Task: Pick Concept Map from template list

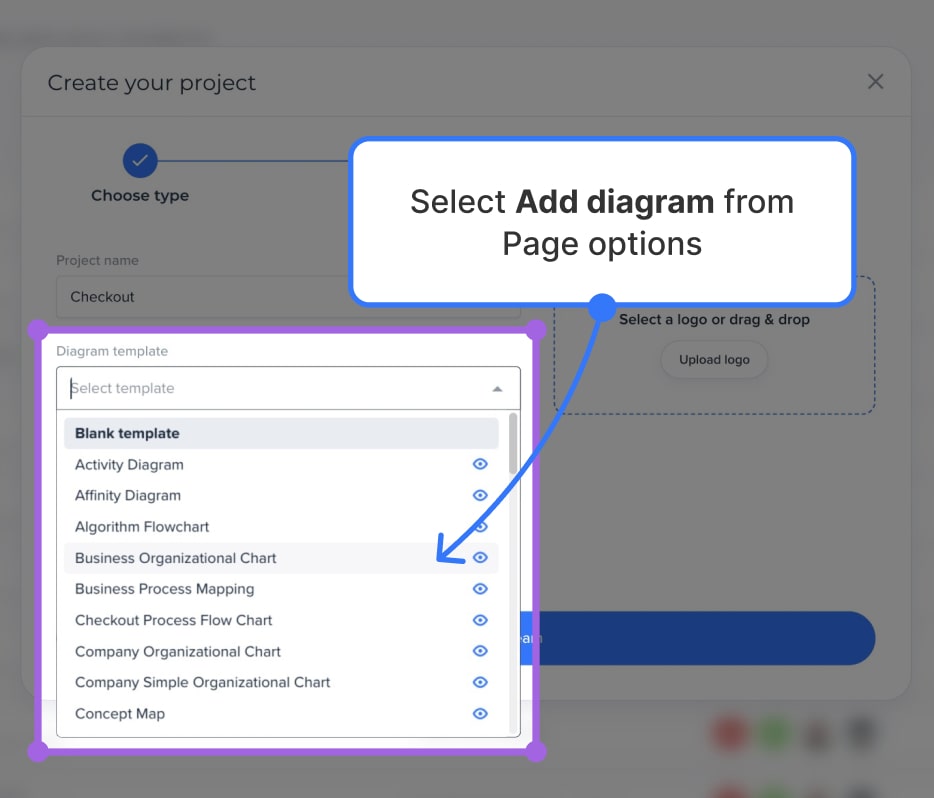Action: [120, 714]
